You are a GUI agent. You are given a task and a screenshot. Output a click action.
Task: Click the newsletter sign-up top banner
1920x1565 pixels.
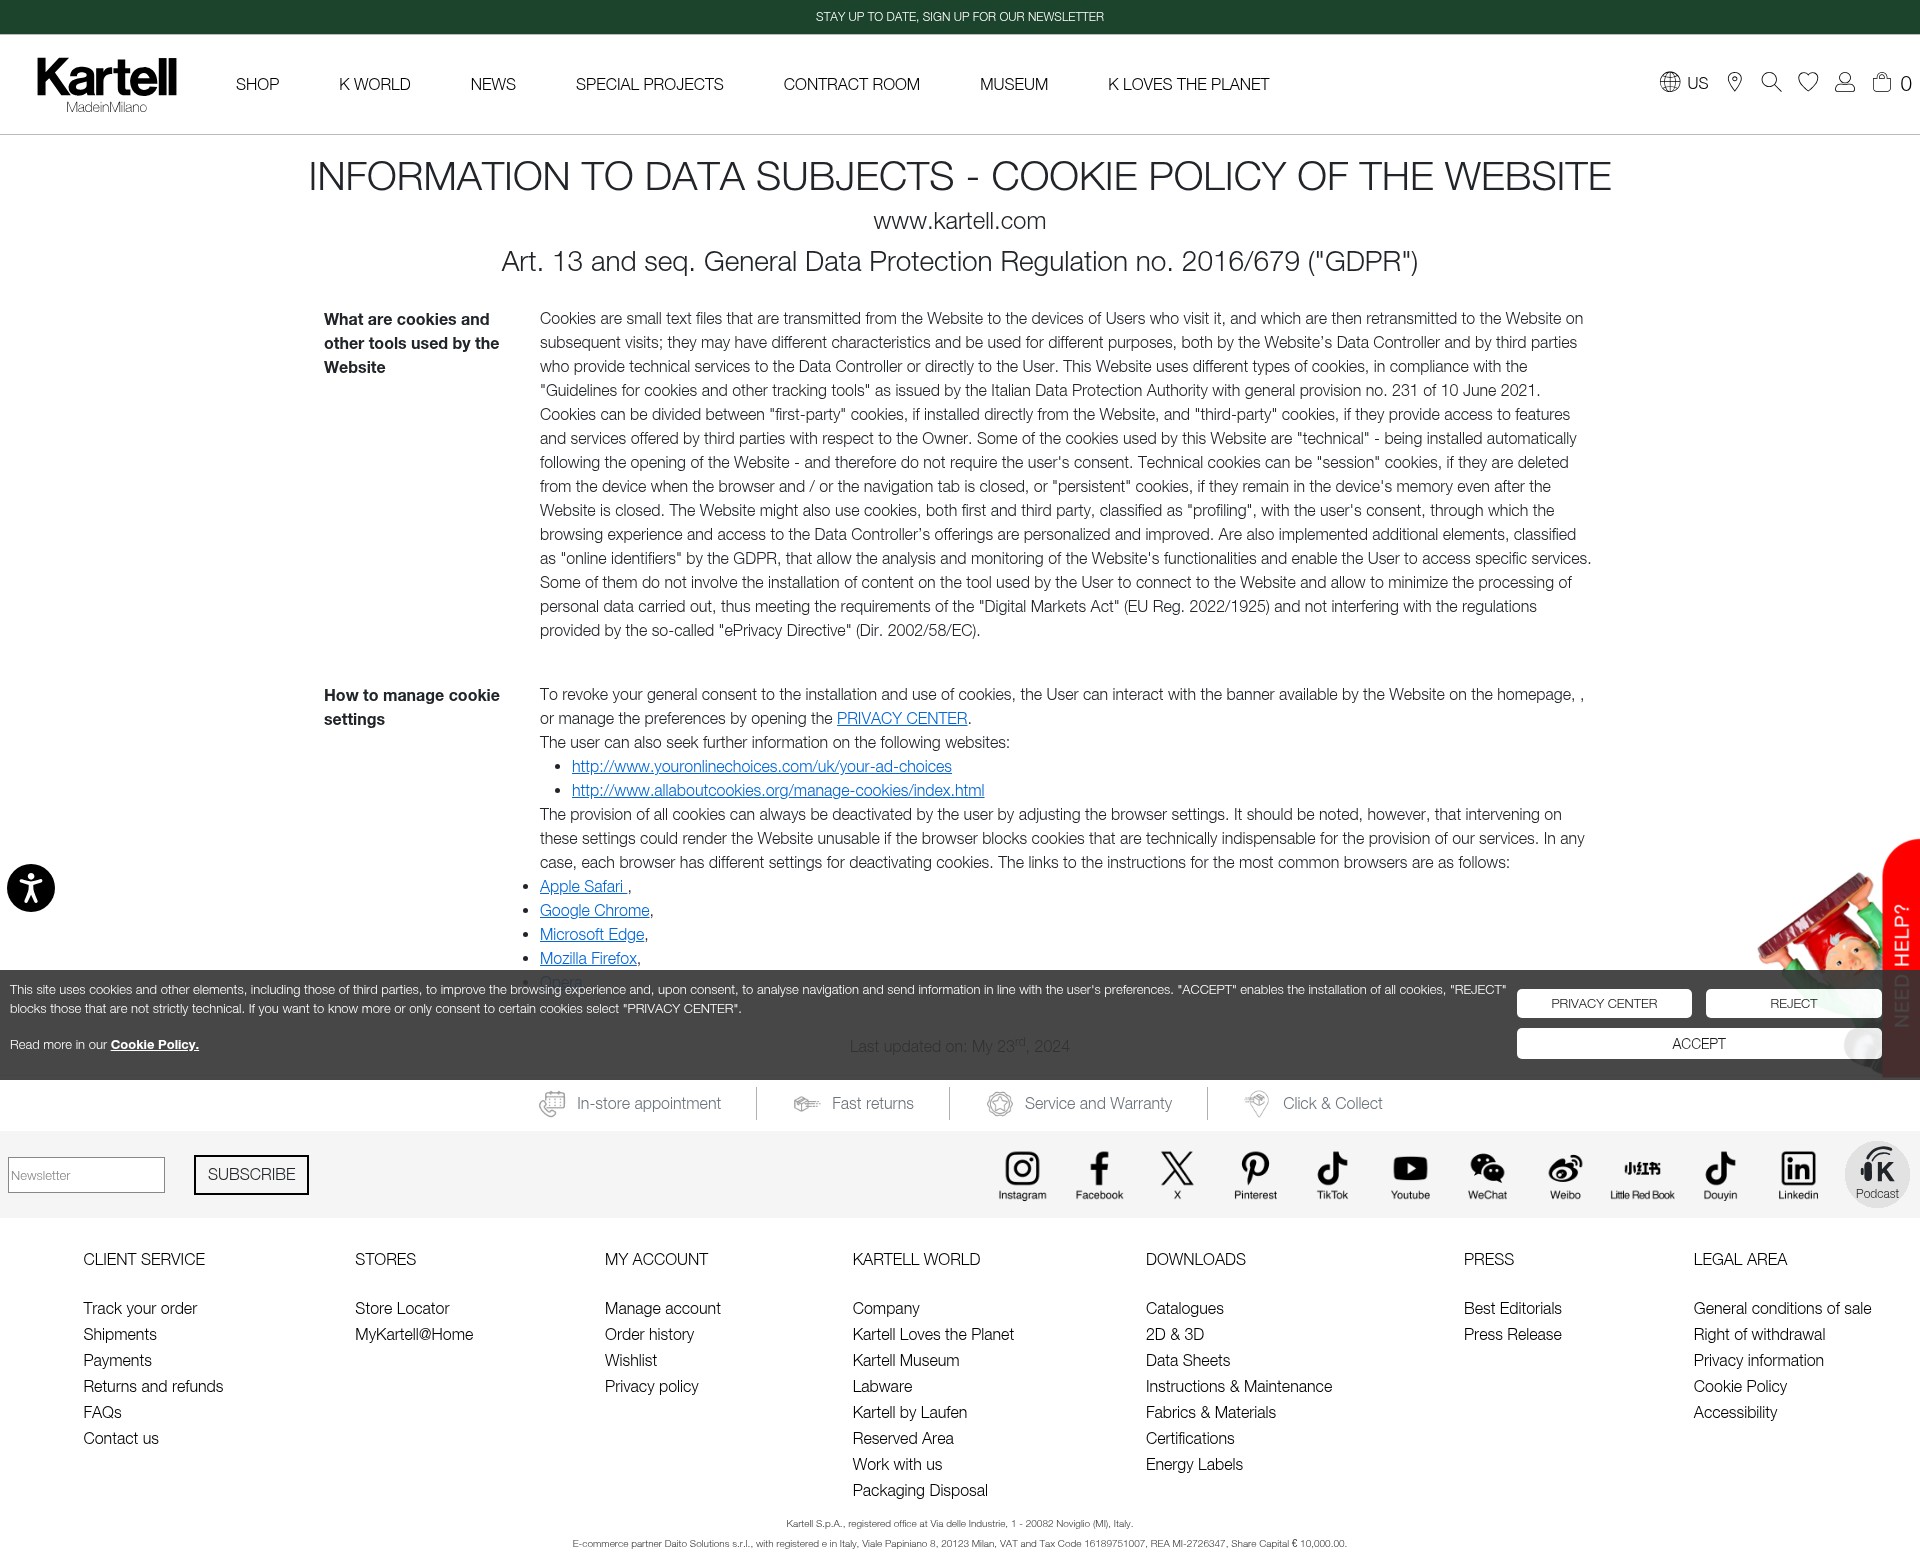coord(960,17)
